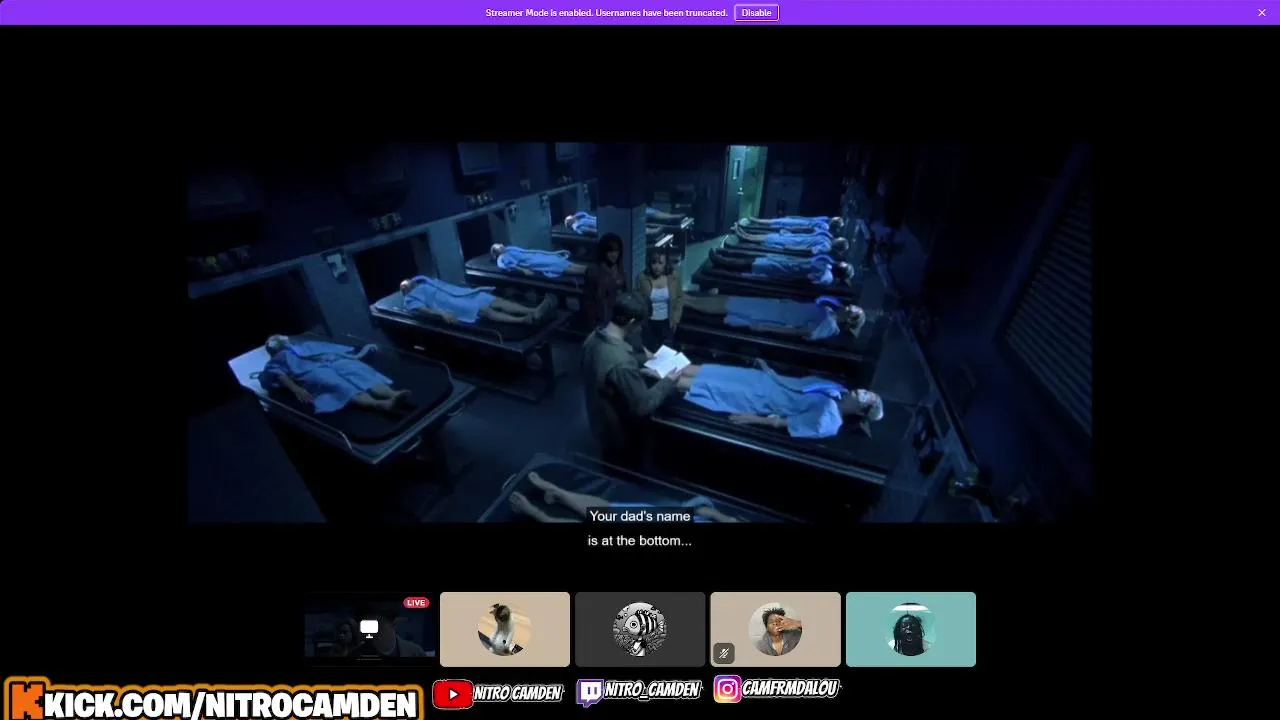The width and height of the screenshot is (1280, 720).
Task: Dismiss the Streamer Mode notification banner
Action: coord(1262,13)
